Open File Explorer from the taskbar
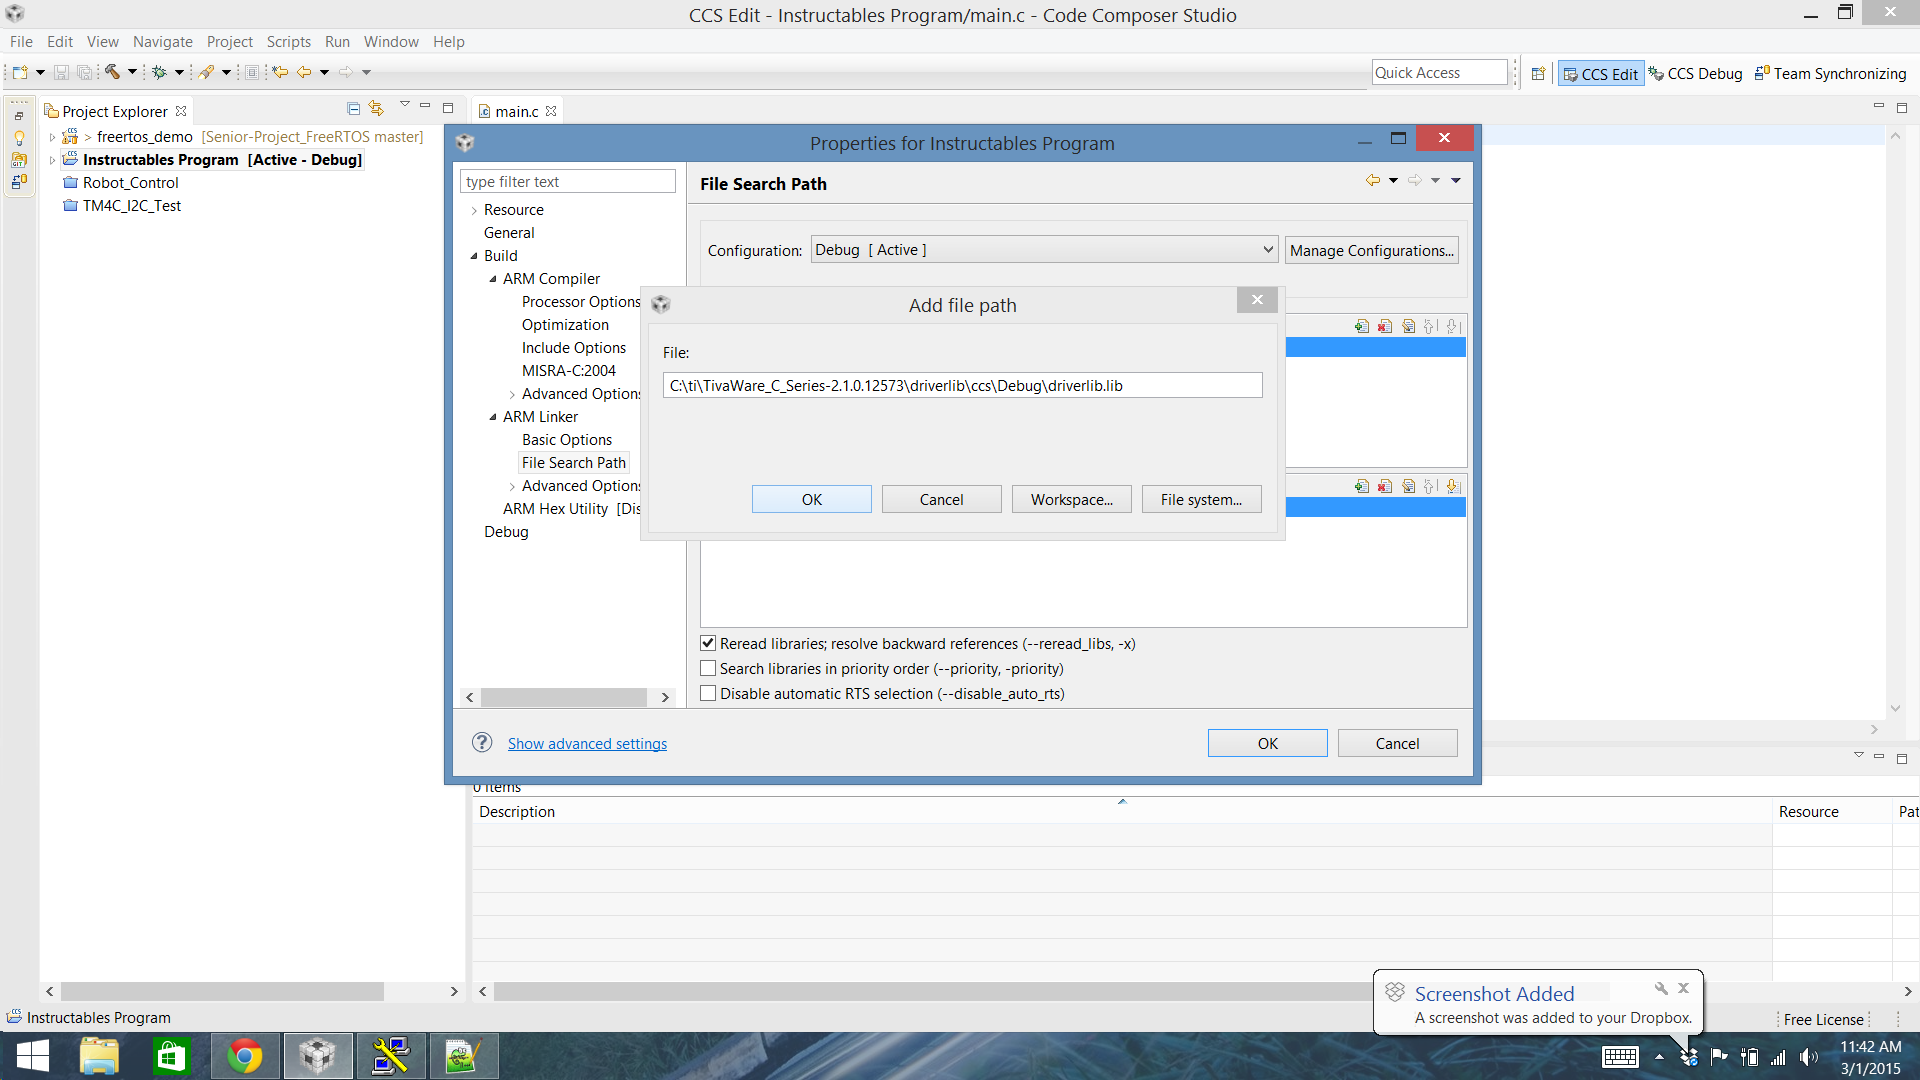The image size is (1920, 1080). tap(99, 1056)
